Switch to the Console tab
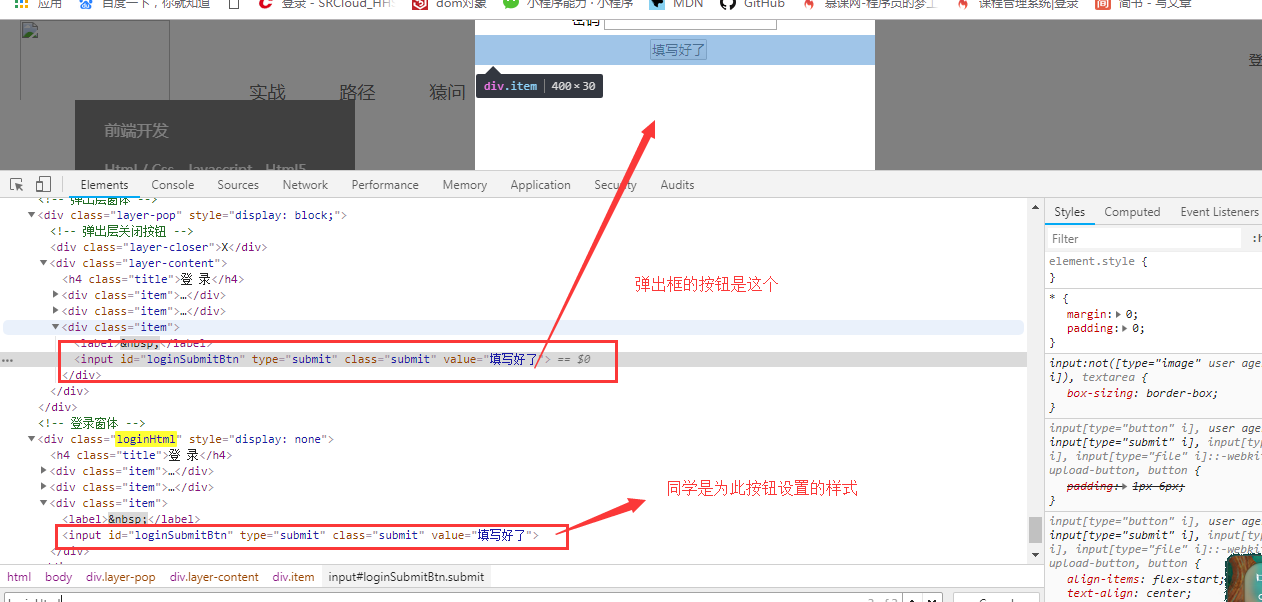Image resolution: width=1262 pixels, height=602 pixels. [173, 185]
